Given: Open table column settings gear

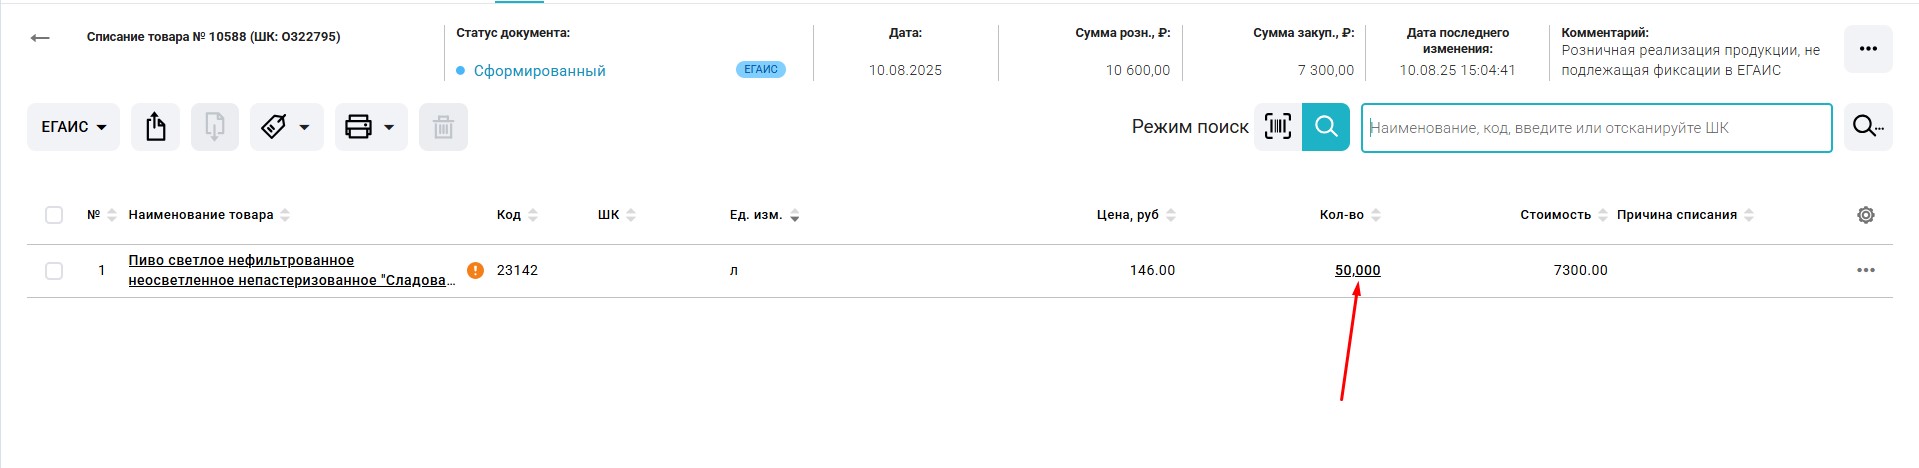Looking at the screenshot, I should coord(1865,215).
